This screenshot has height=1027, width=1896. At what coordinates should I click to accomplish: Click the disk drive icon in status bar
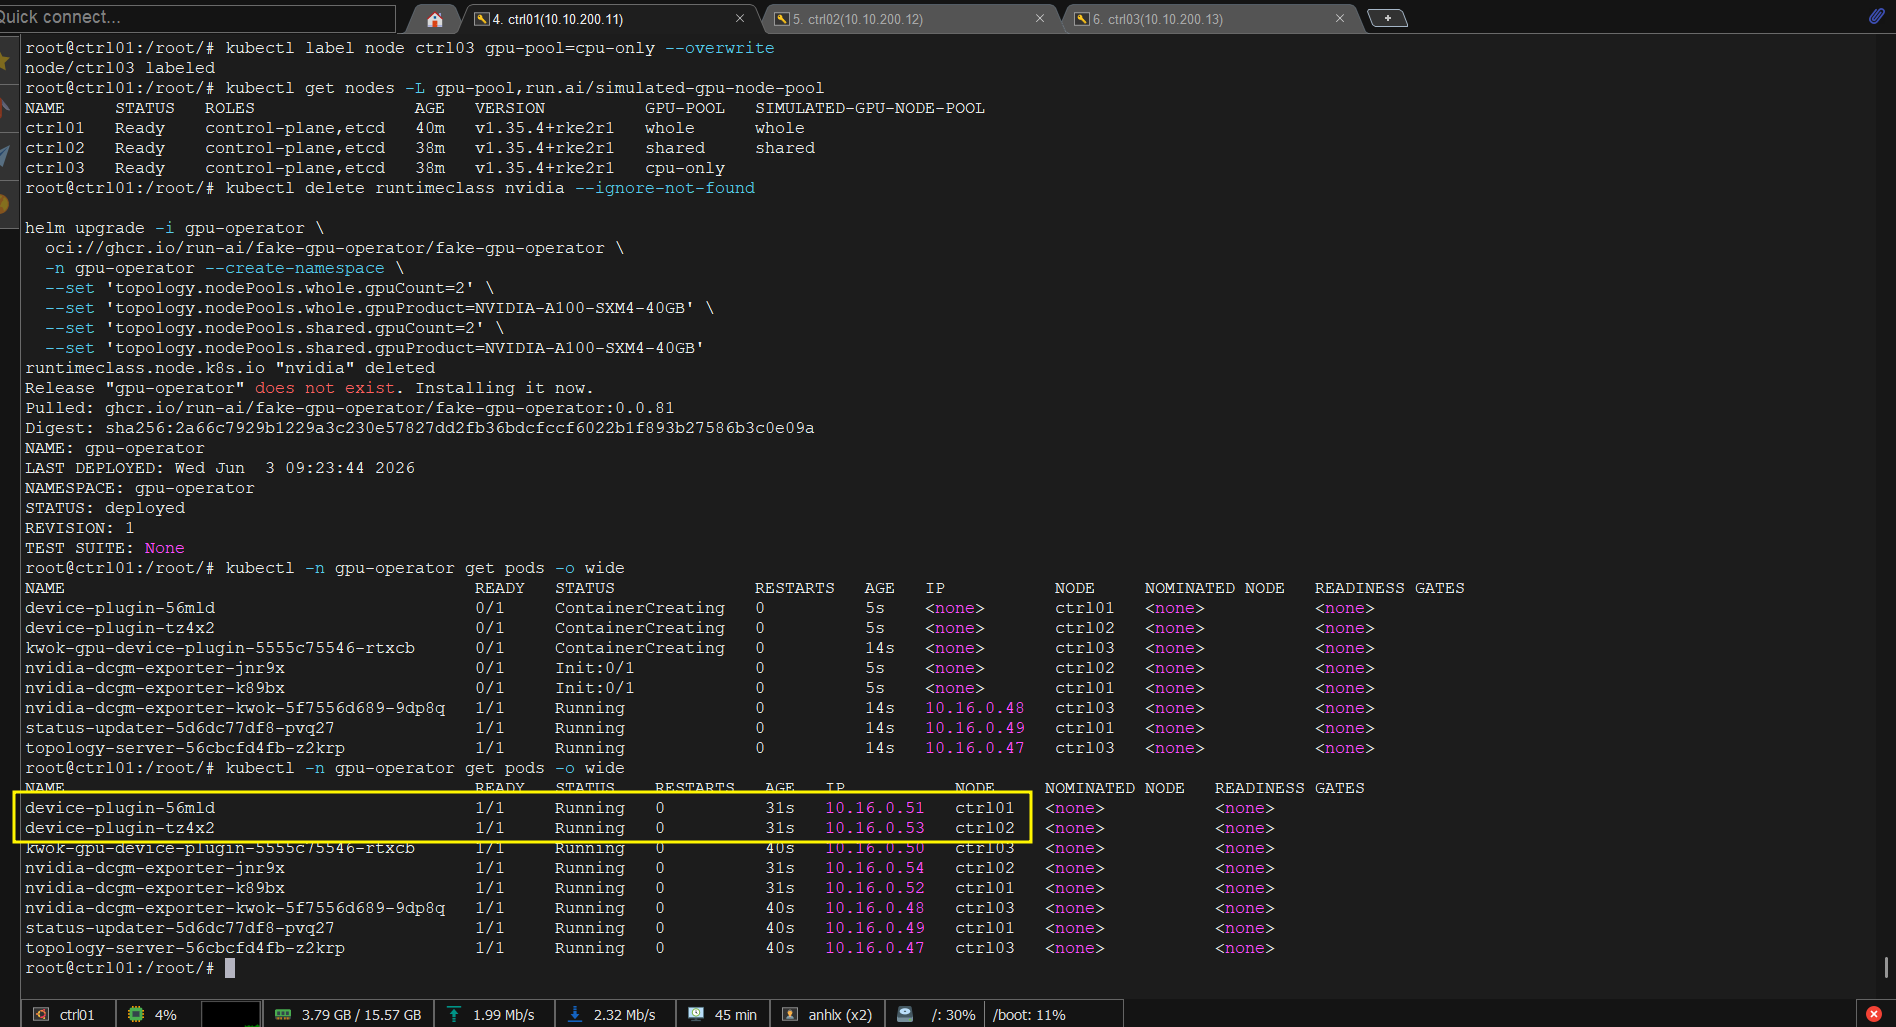point(905,1014)
